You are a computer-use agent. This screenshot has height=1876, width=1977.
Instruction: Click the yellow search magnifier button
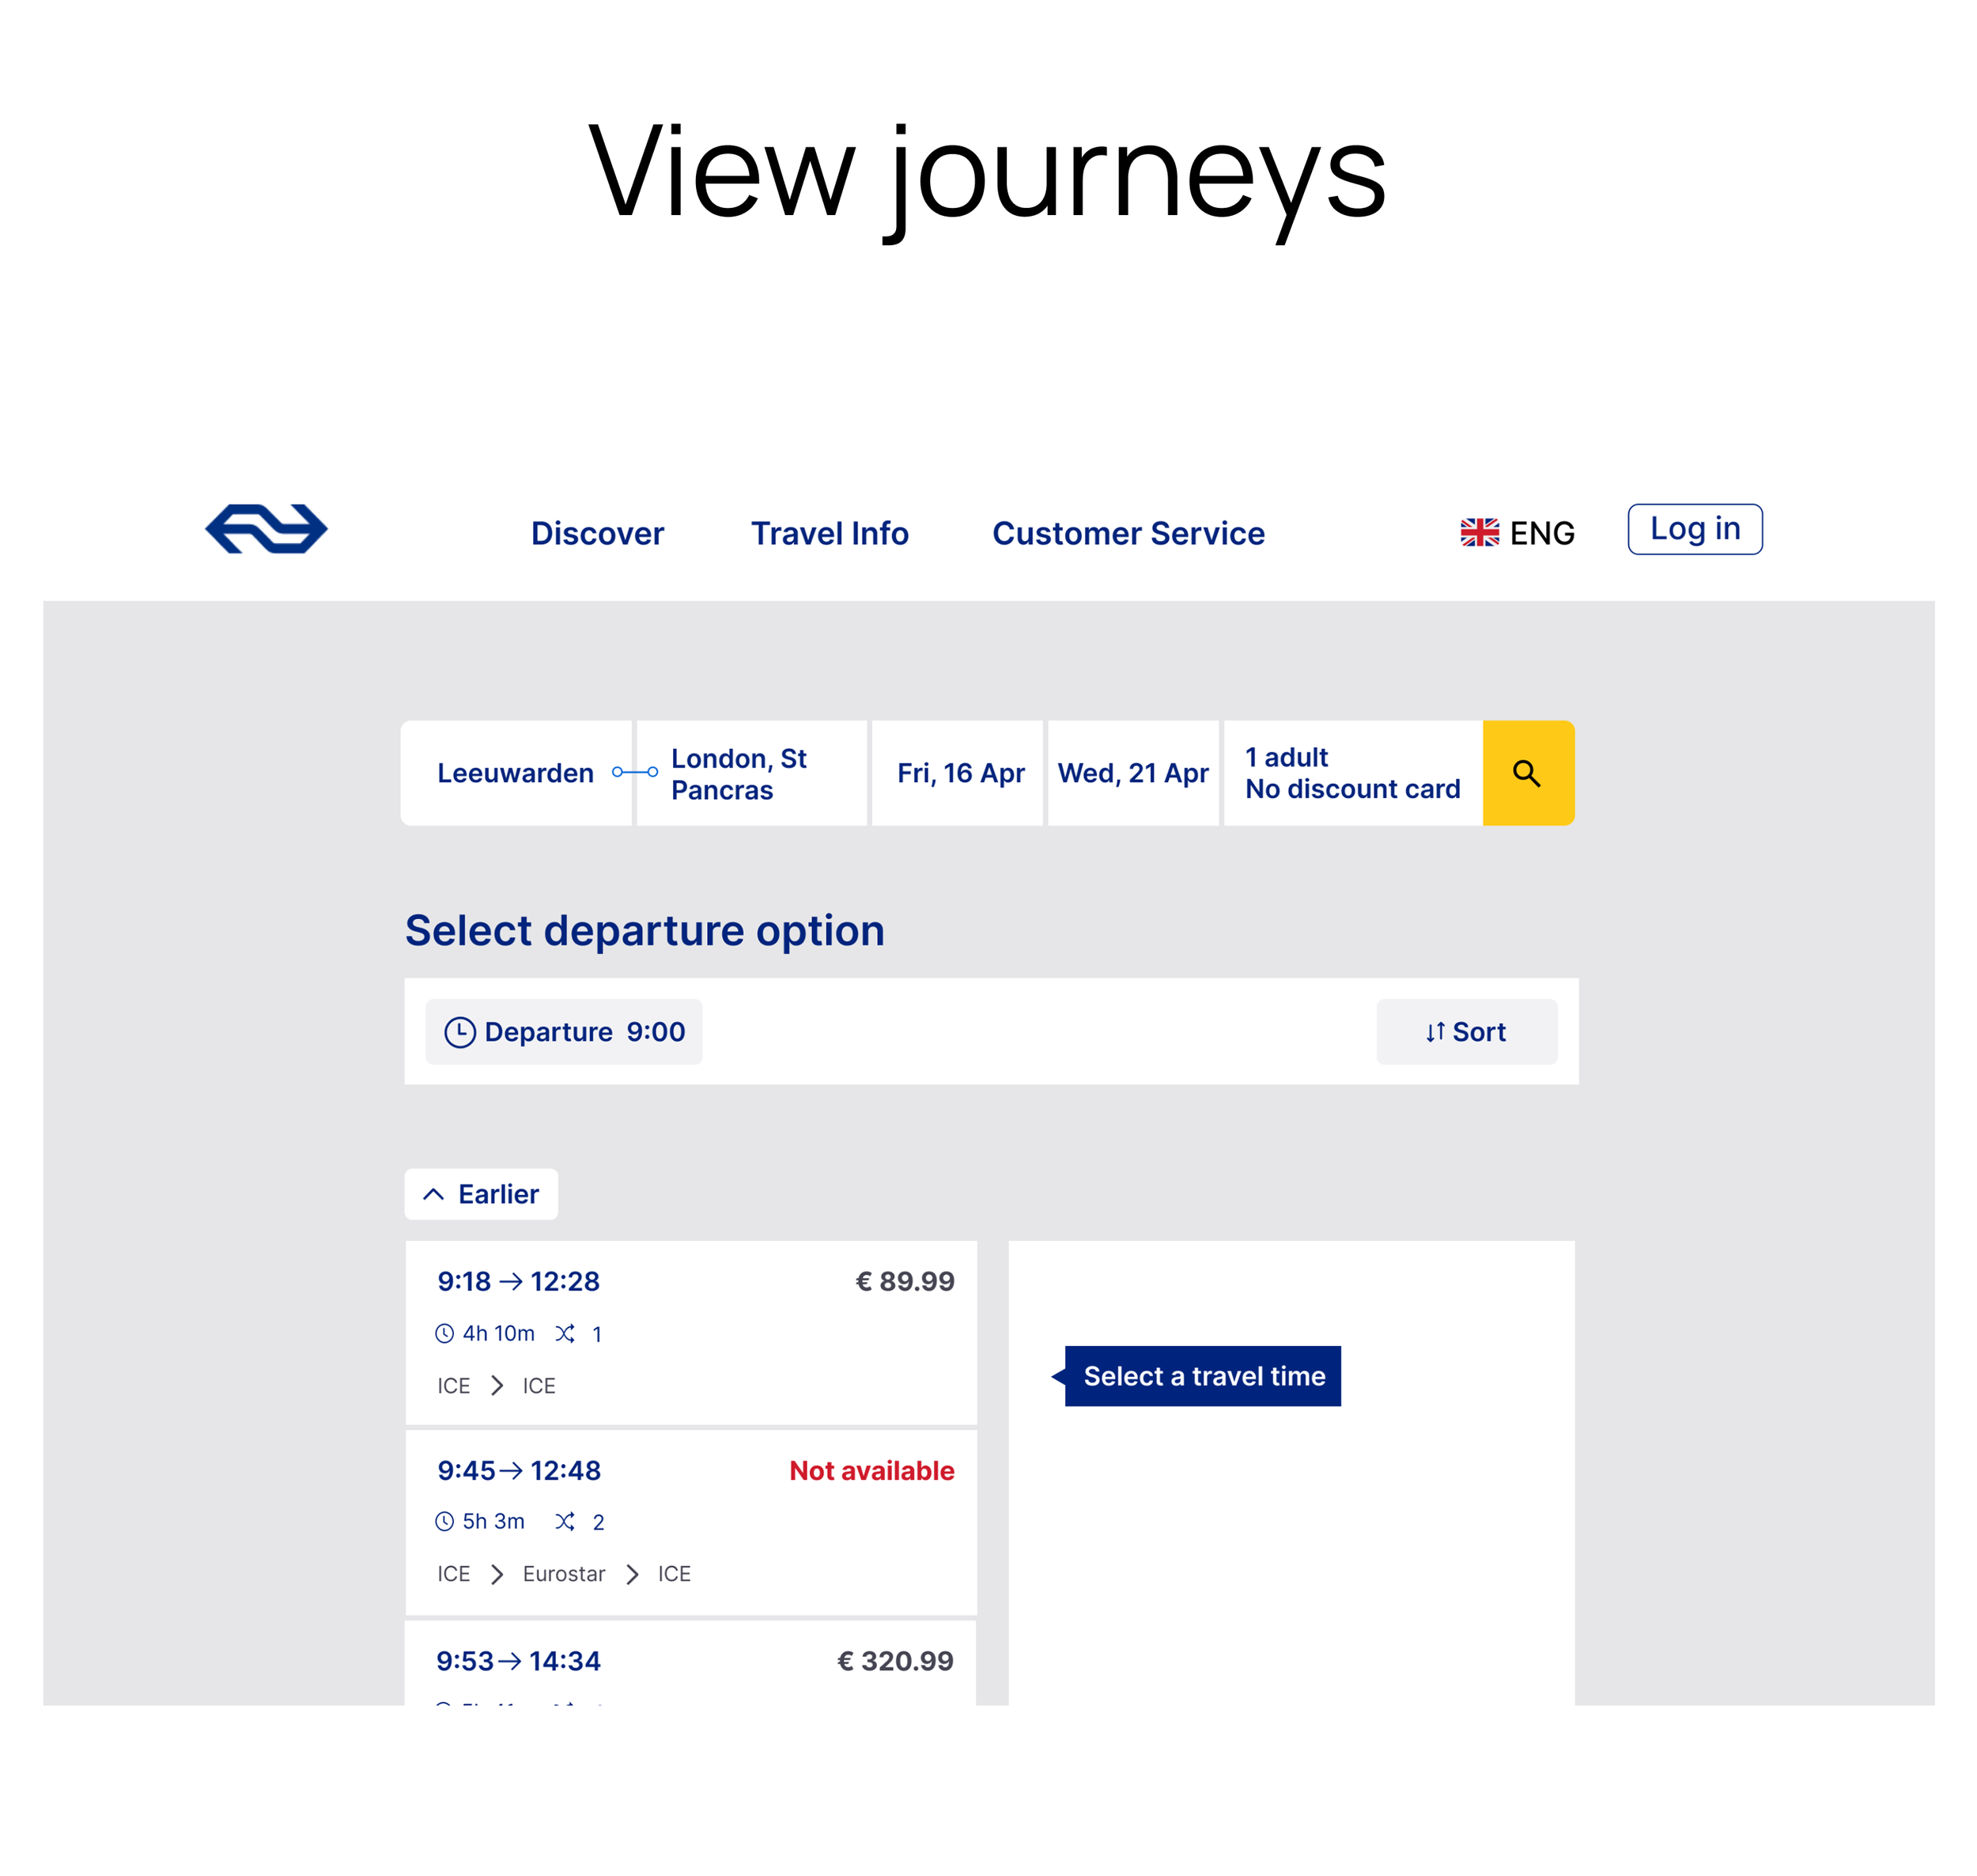pyautogui.click(x=1528, y=773)
